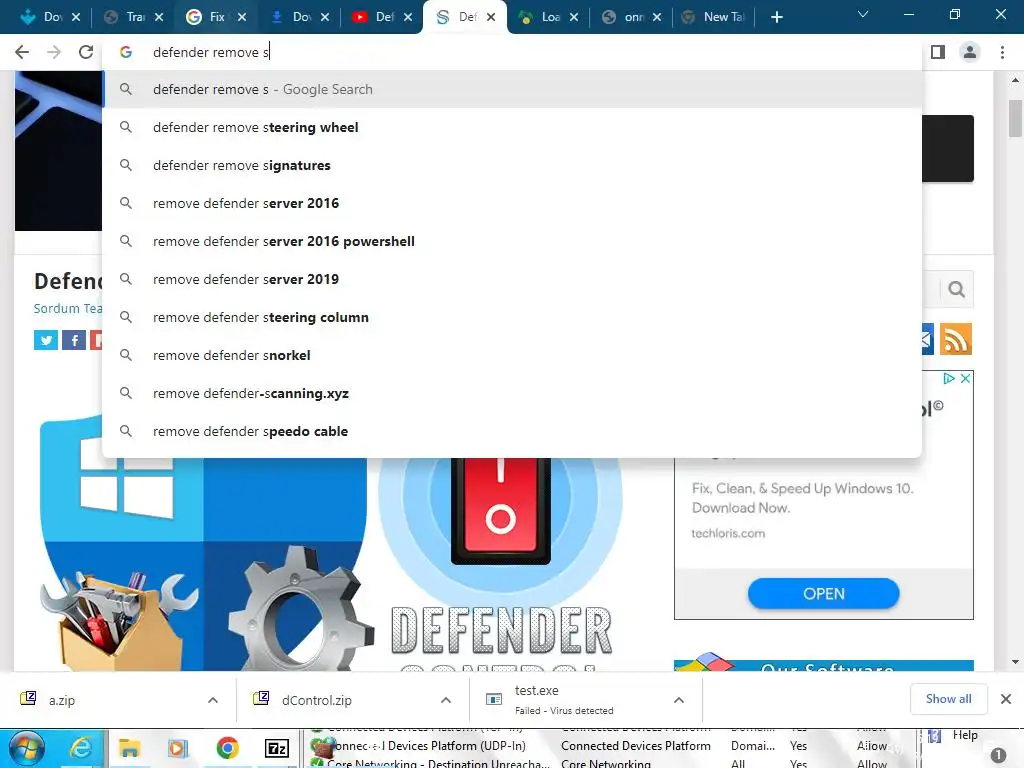Viewport: 1024px width, 768px height.
Task: Select 'remove defender server 2019' suggestion
Action: pyautogui.click(x=512, y=279)
